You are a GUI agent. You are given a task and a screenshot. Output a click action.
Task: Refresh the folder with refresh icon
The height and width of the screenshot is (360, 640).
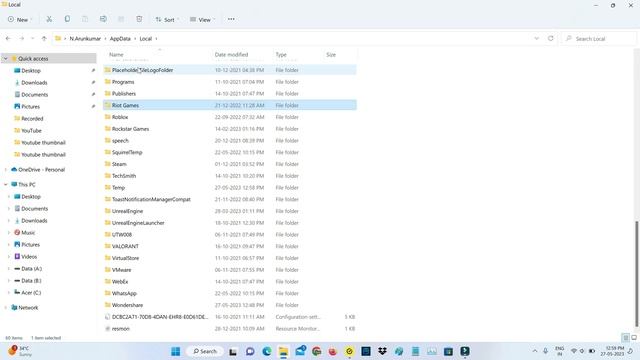(x=551, y=38)
